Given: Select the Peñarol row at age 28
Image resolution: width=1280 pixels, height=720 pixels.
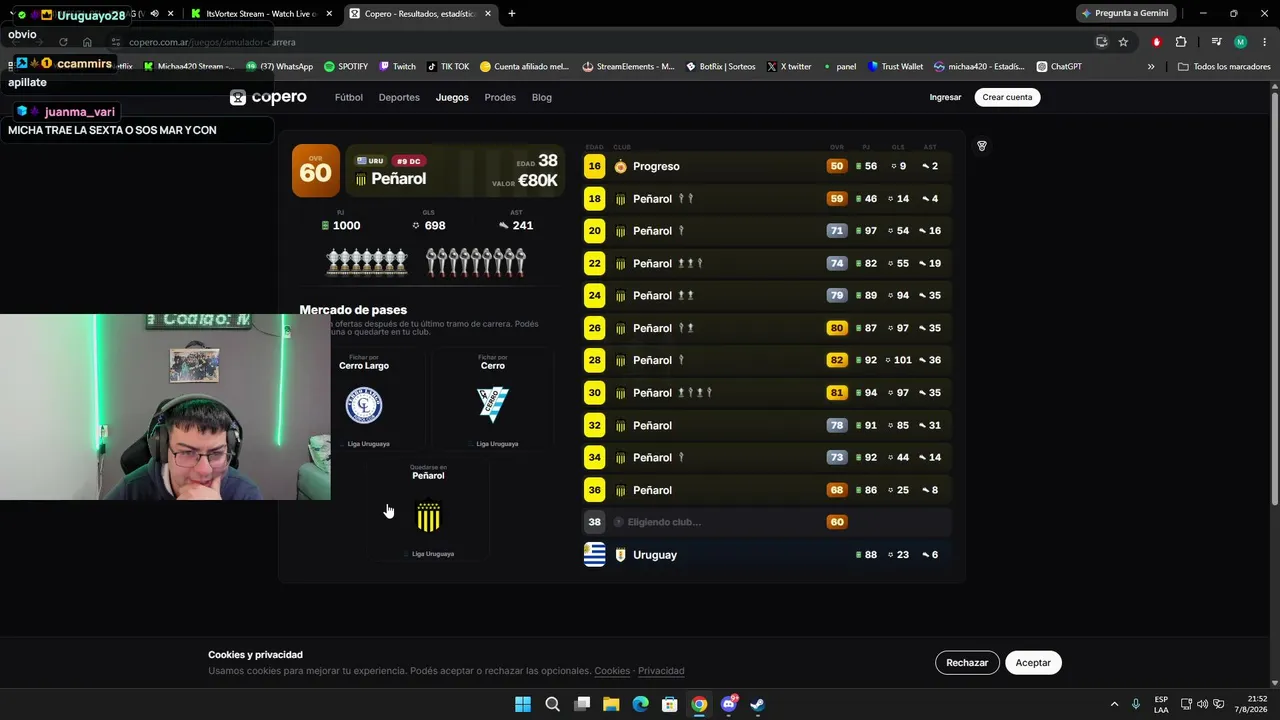Looking at the screenshot, I should 766,360.
